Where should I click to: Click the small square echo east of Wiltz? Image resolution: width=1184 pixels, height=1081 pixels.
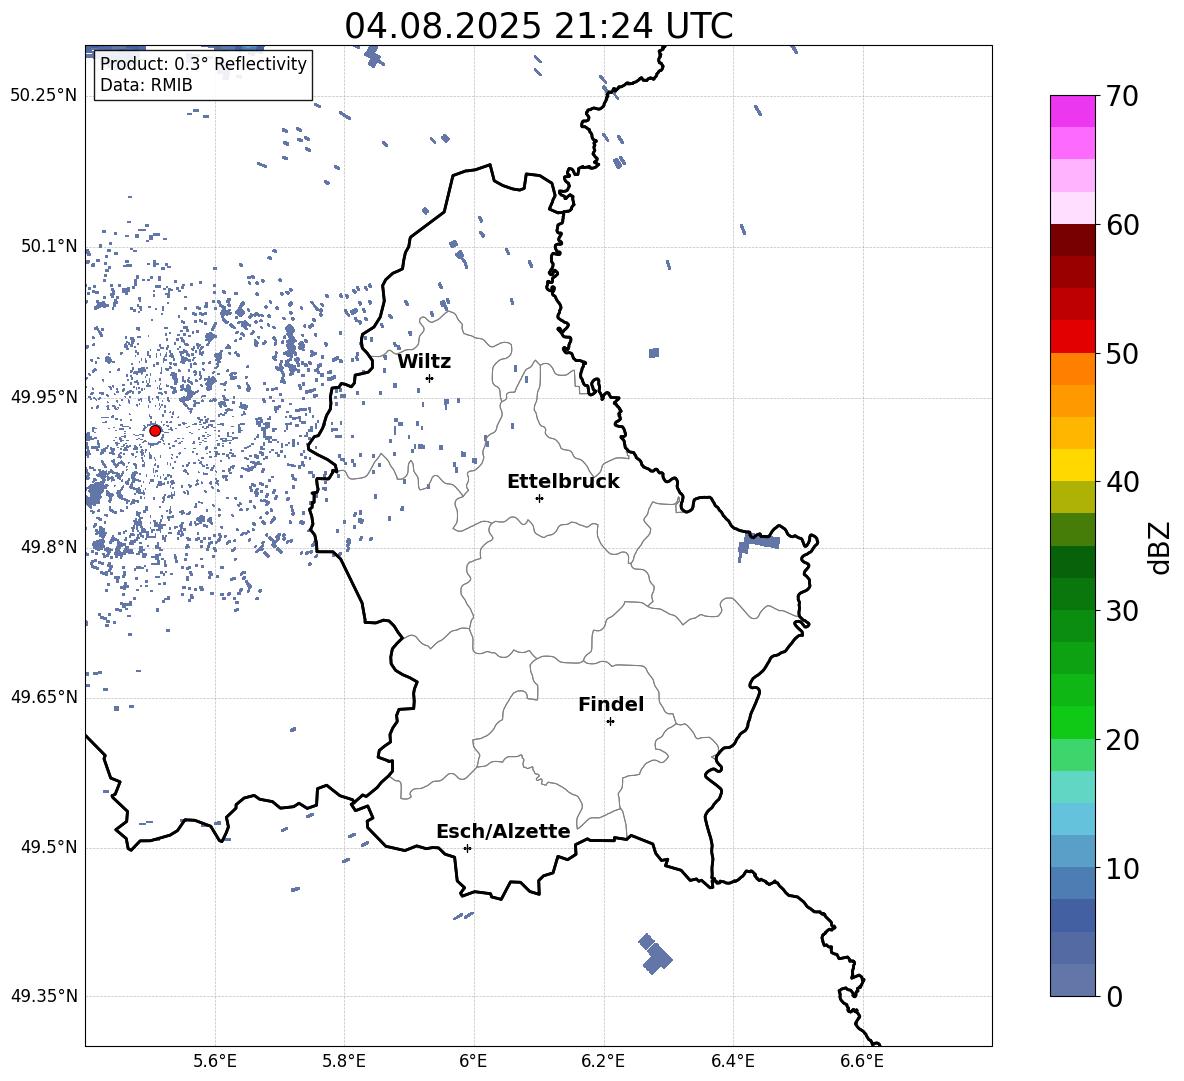click(x=654, y=353)
